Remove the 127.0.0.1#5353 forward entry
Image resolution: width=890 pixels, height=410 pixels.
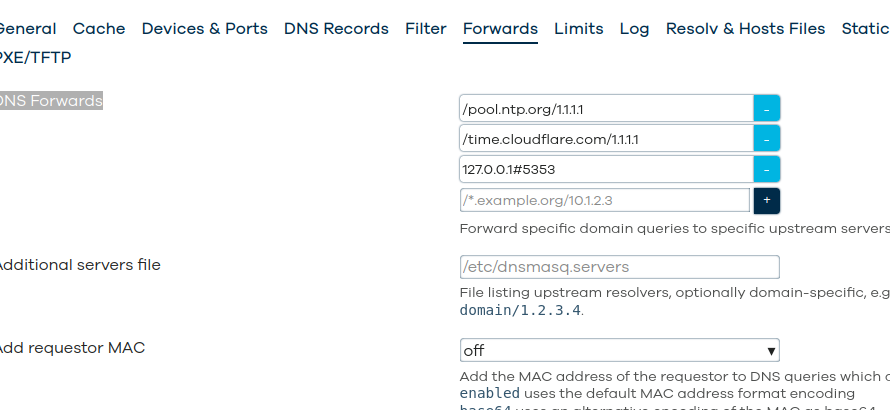pyautogui.click(x=766, y=169)
